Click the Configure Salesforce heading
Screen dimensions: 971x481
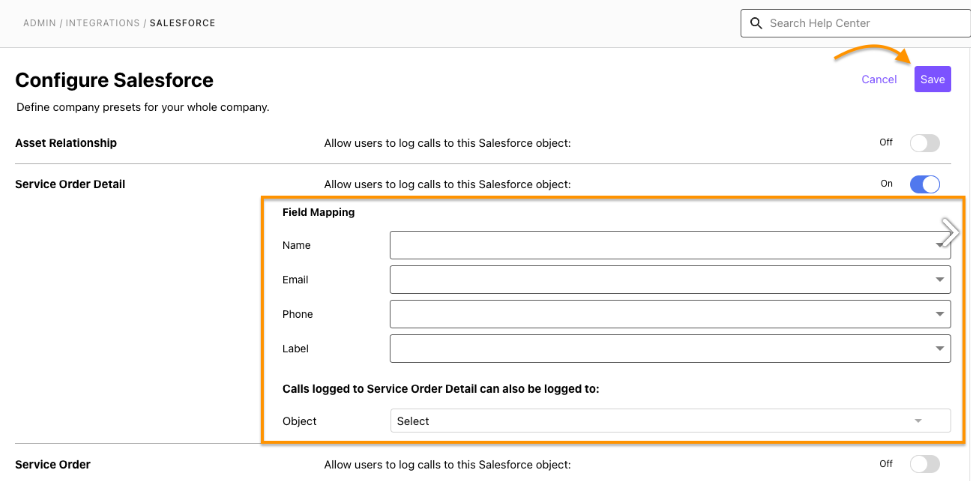click(115, 80)
